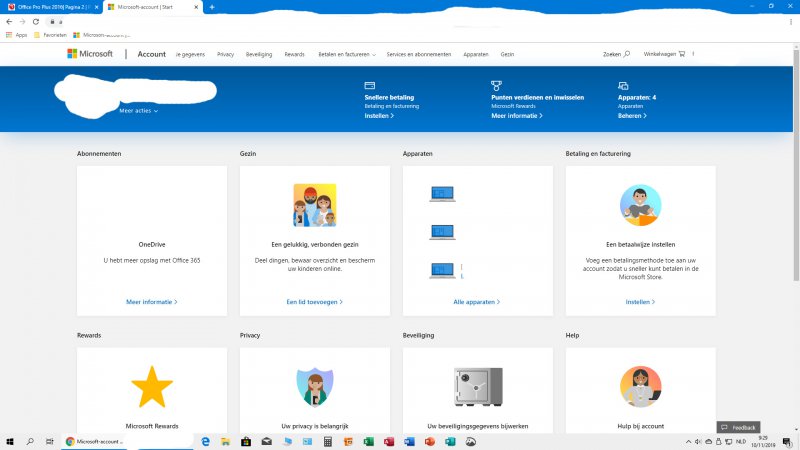800x450 pixels.
Task: Open the Windows Start menu
Action: [10, 442]
